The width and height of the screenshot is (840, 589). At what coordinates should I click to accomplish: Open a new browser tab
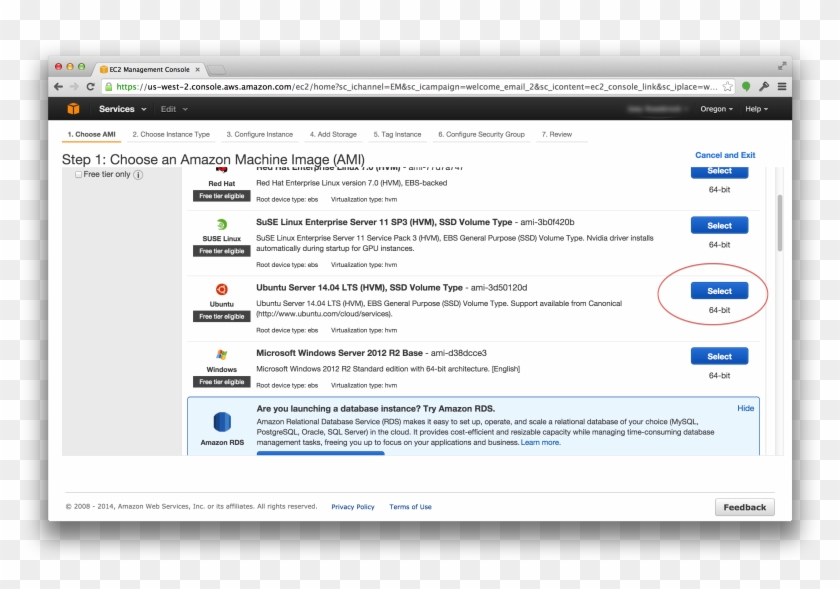point(216,70)
